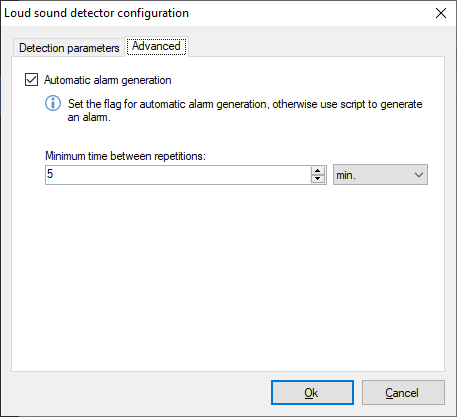Viewport: 457px width, 417px height.
Task: Switch to the Detection parameters tab
Action: point(69,48)
